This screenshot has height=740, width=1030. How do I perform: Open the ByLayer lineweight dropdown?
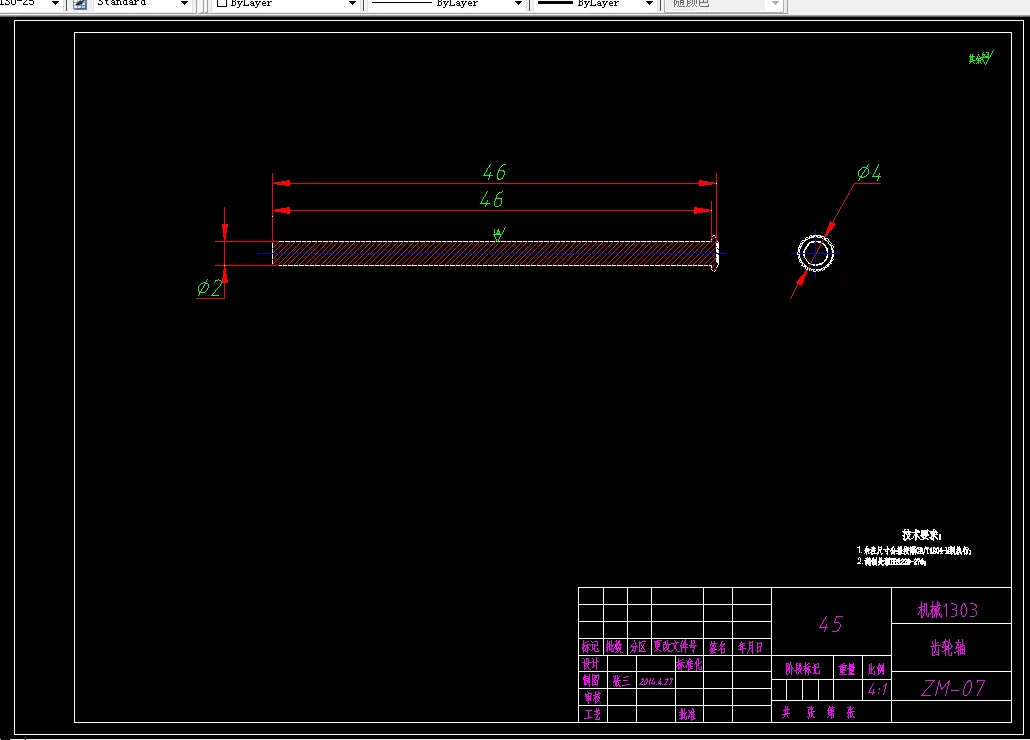[650, 4]
